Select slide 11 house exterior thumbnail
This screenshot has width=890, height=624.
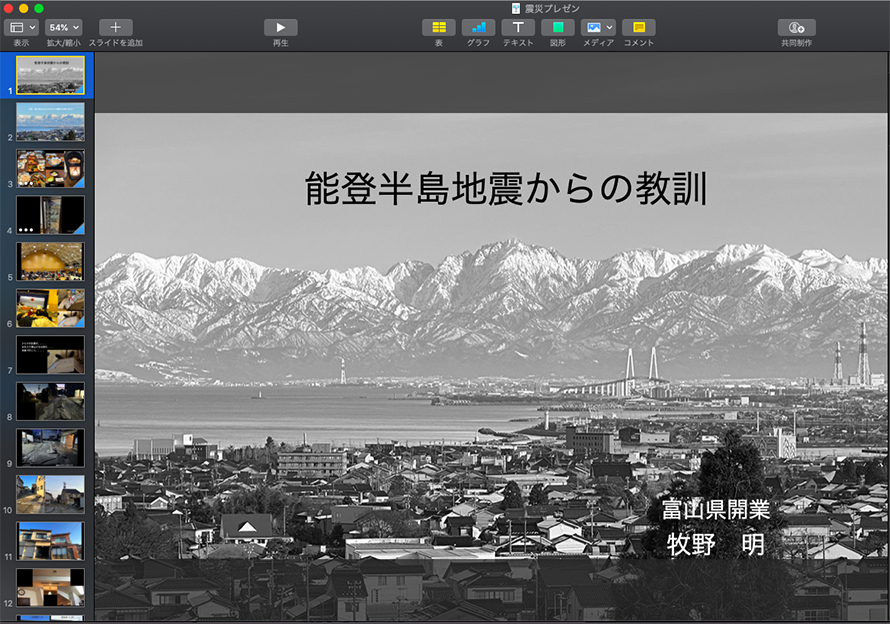click(51, 541)
